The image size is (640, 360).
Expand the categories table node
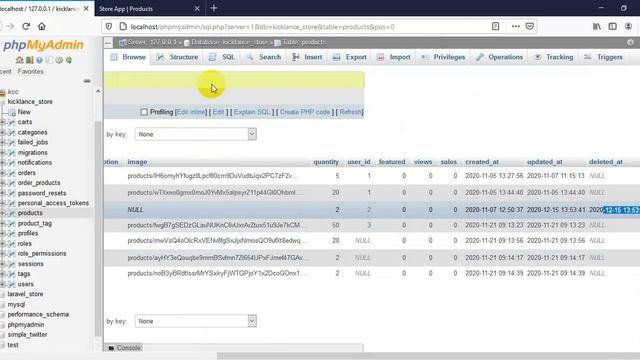(x=3, y=132)
